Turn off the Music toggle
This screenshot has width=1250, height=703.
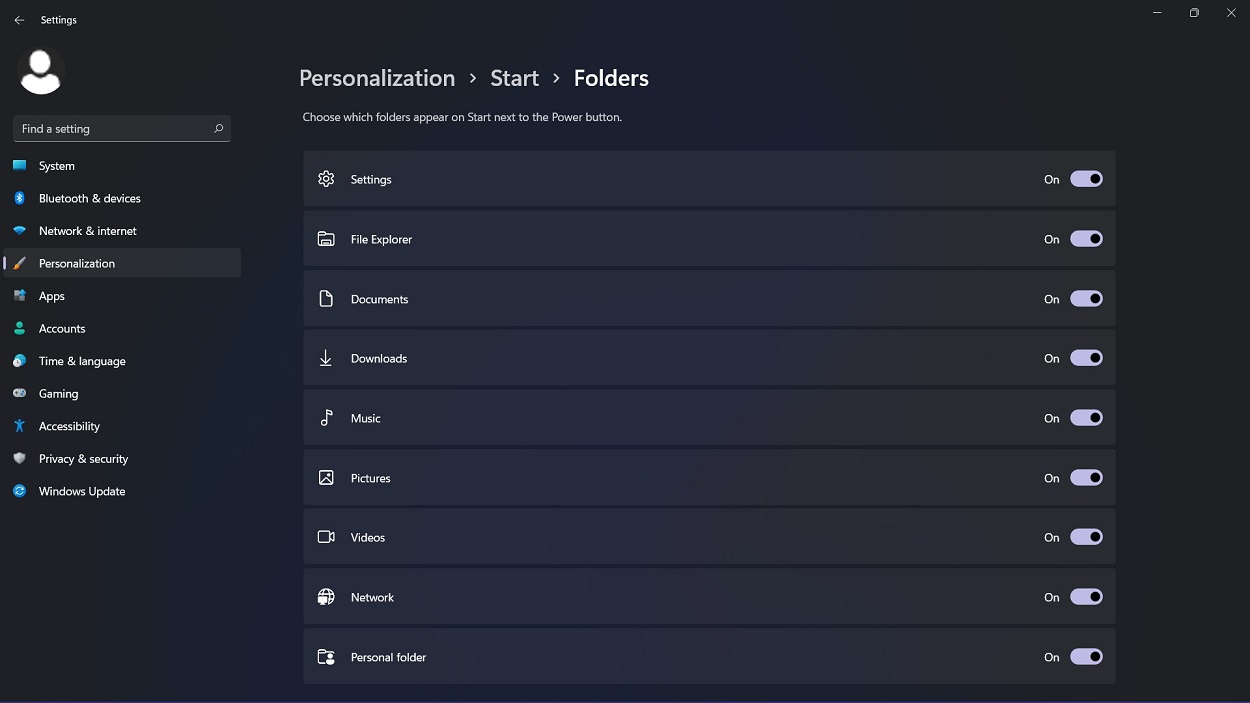[x=1087, y=418]
